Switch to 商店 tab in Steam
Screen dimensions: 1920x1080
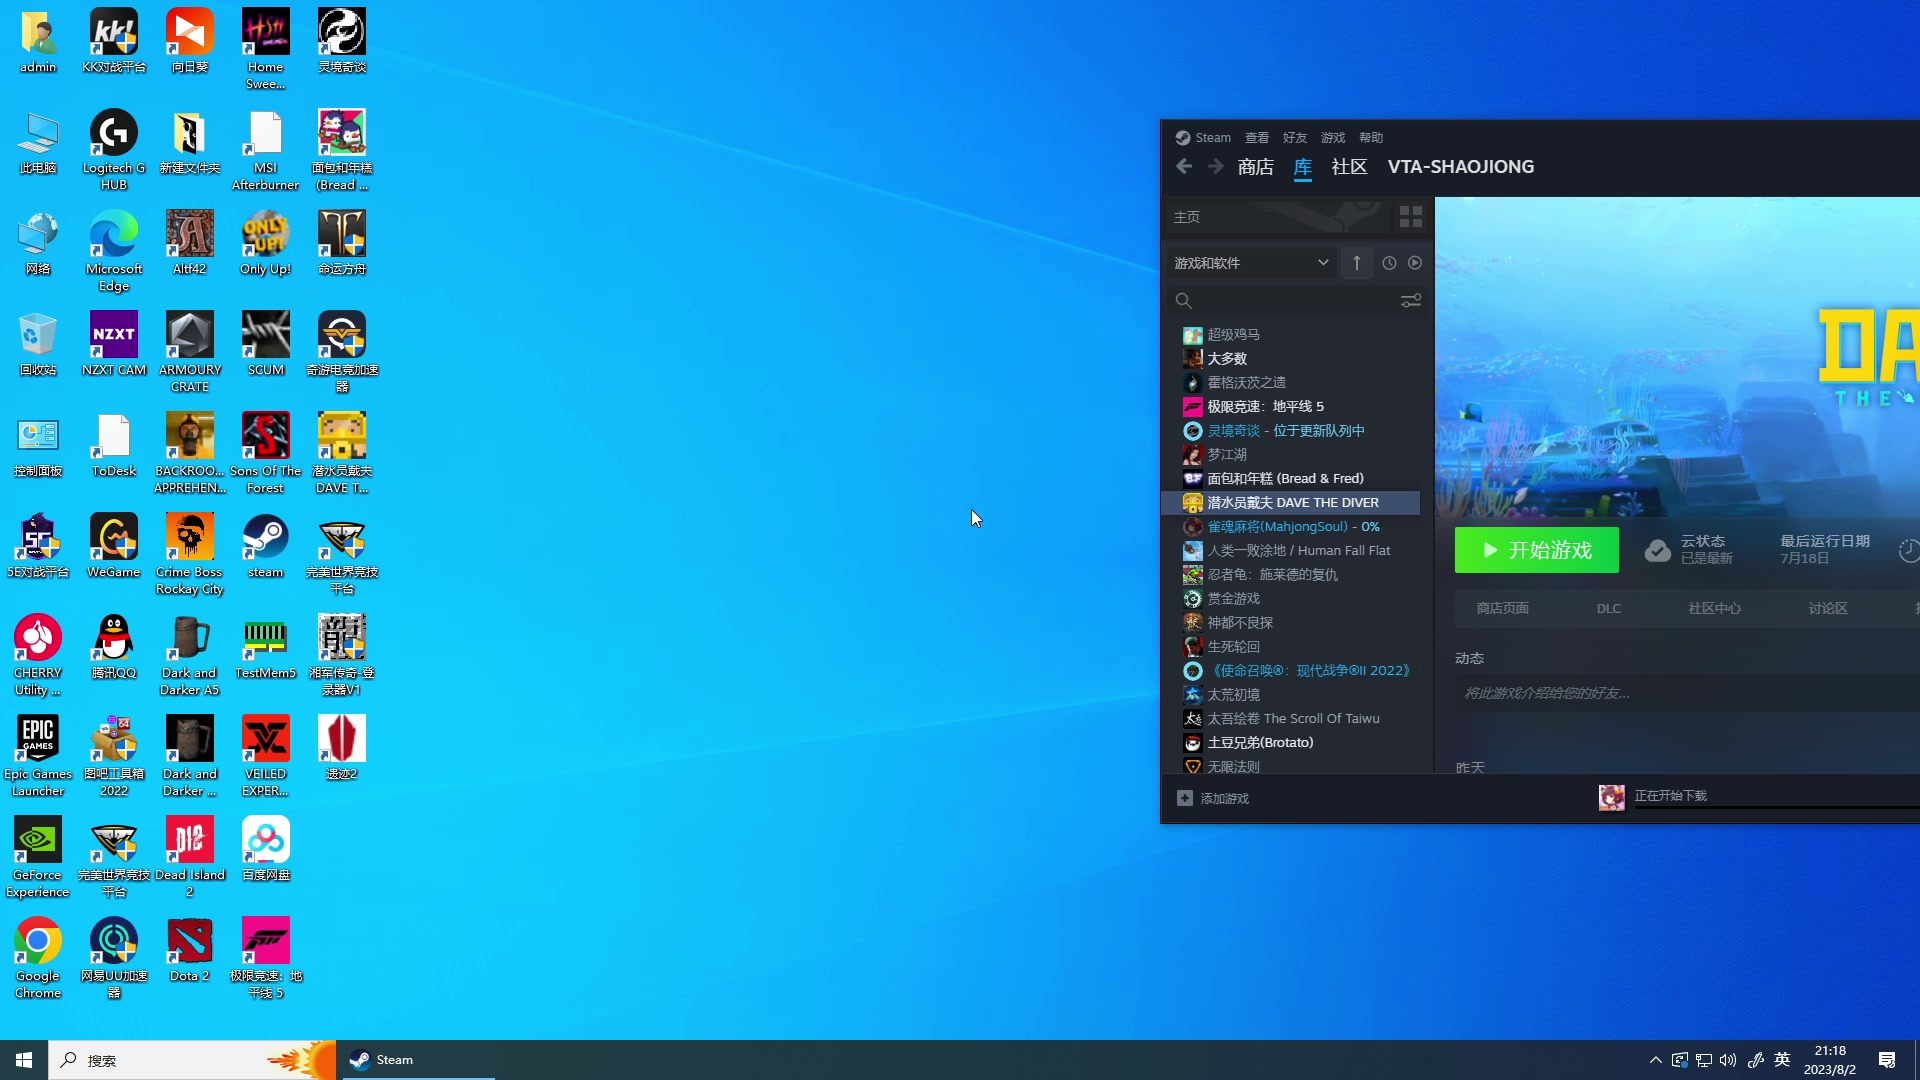tap(1255, 167)
